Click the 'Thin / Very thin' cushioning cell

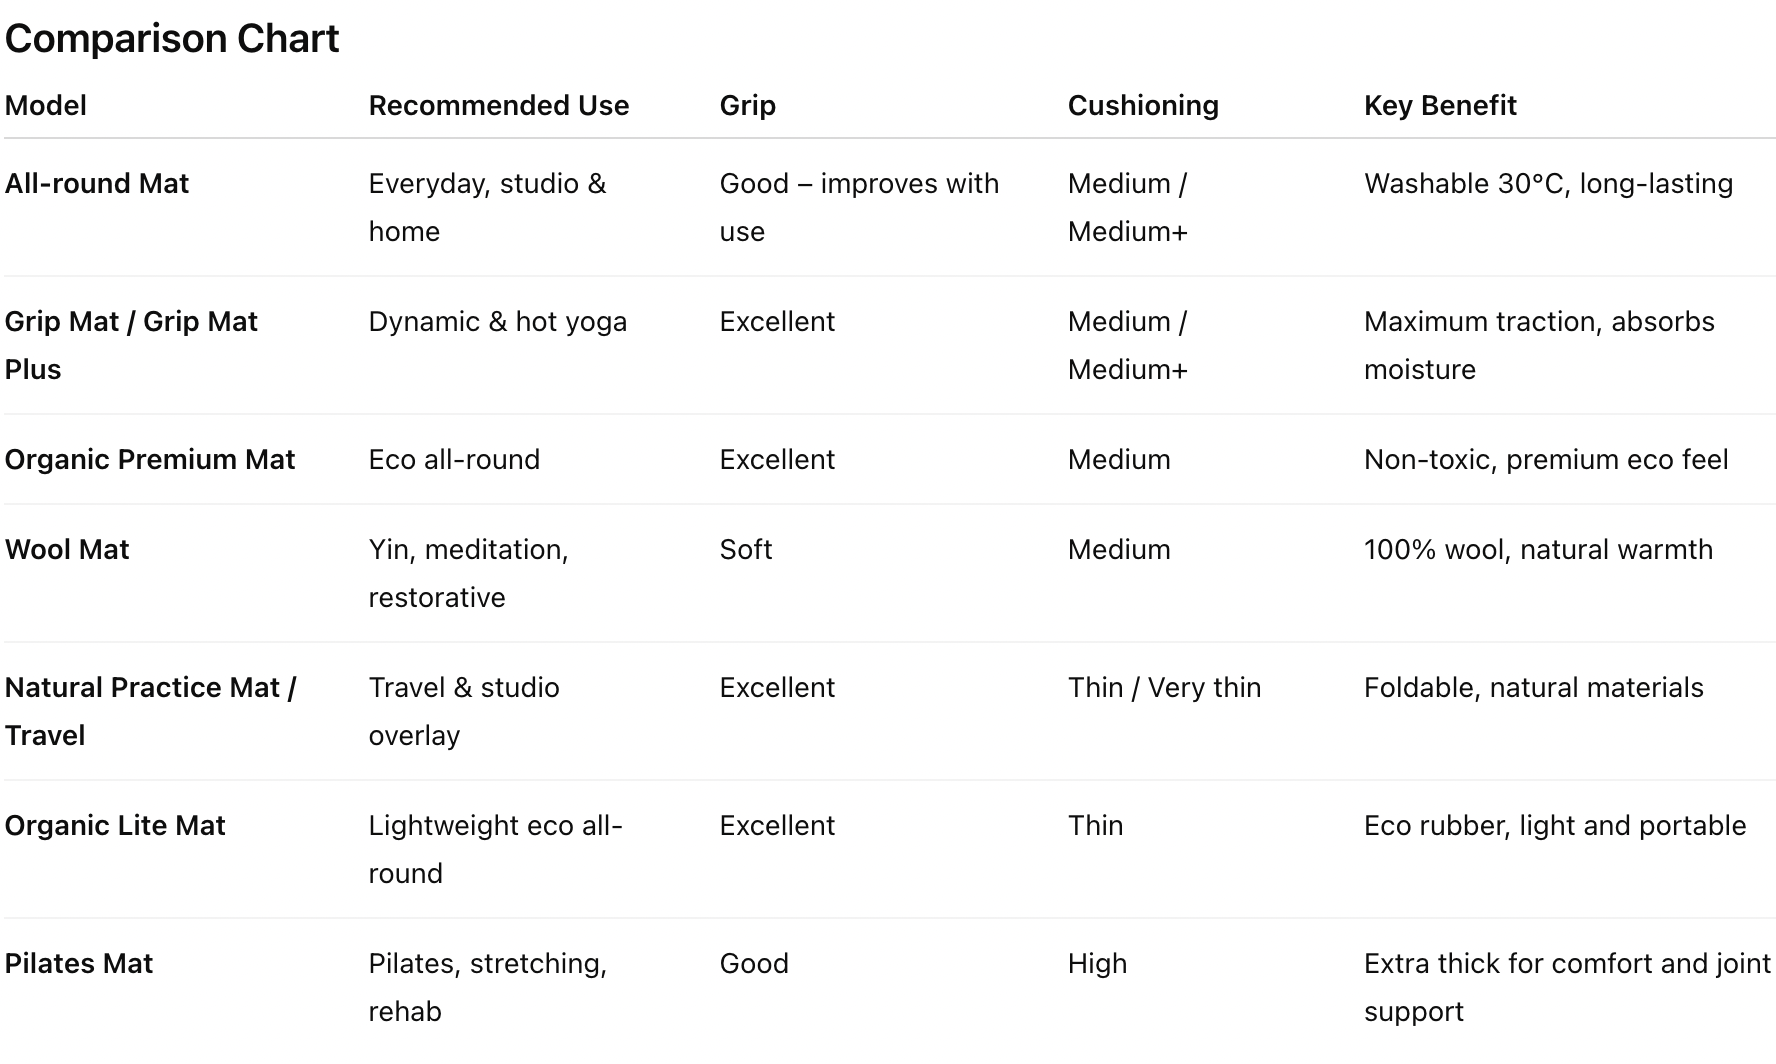point(1164,687)
